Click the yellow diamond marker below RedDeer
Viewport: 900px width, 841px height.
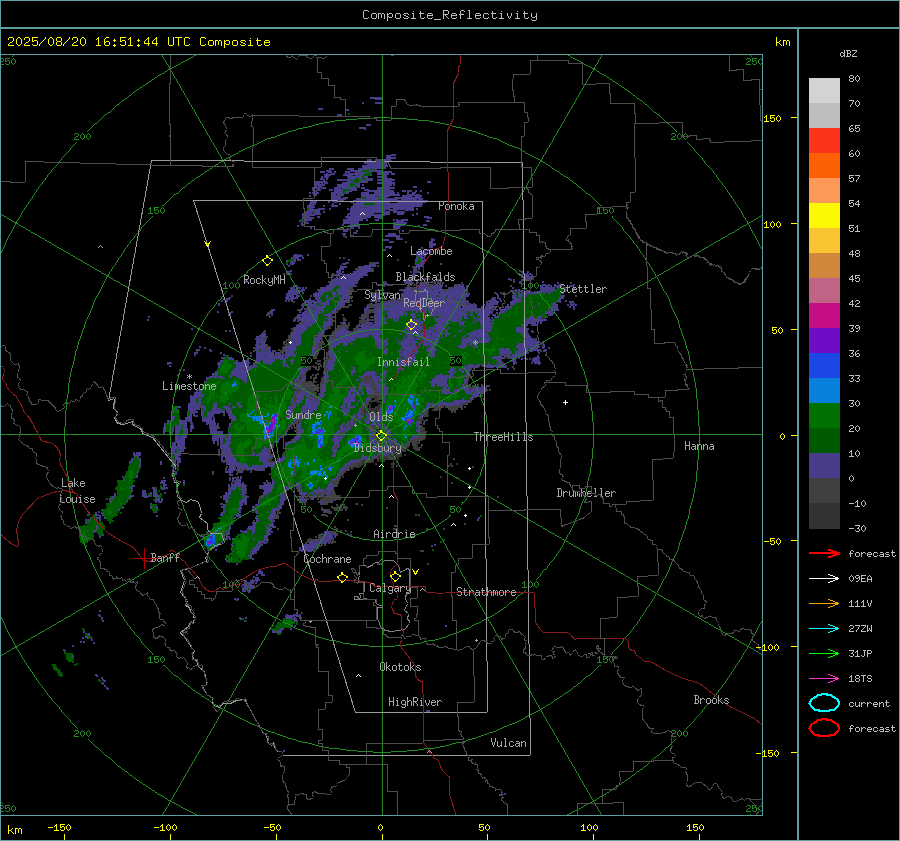coord(411,325)
